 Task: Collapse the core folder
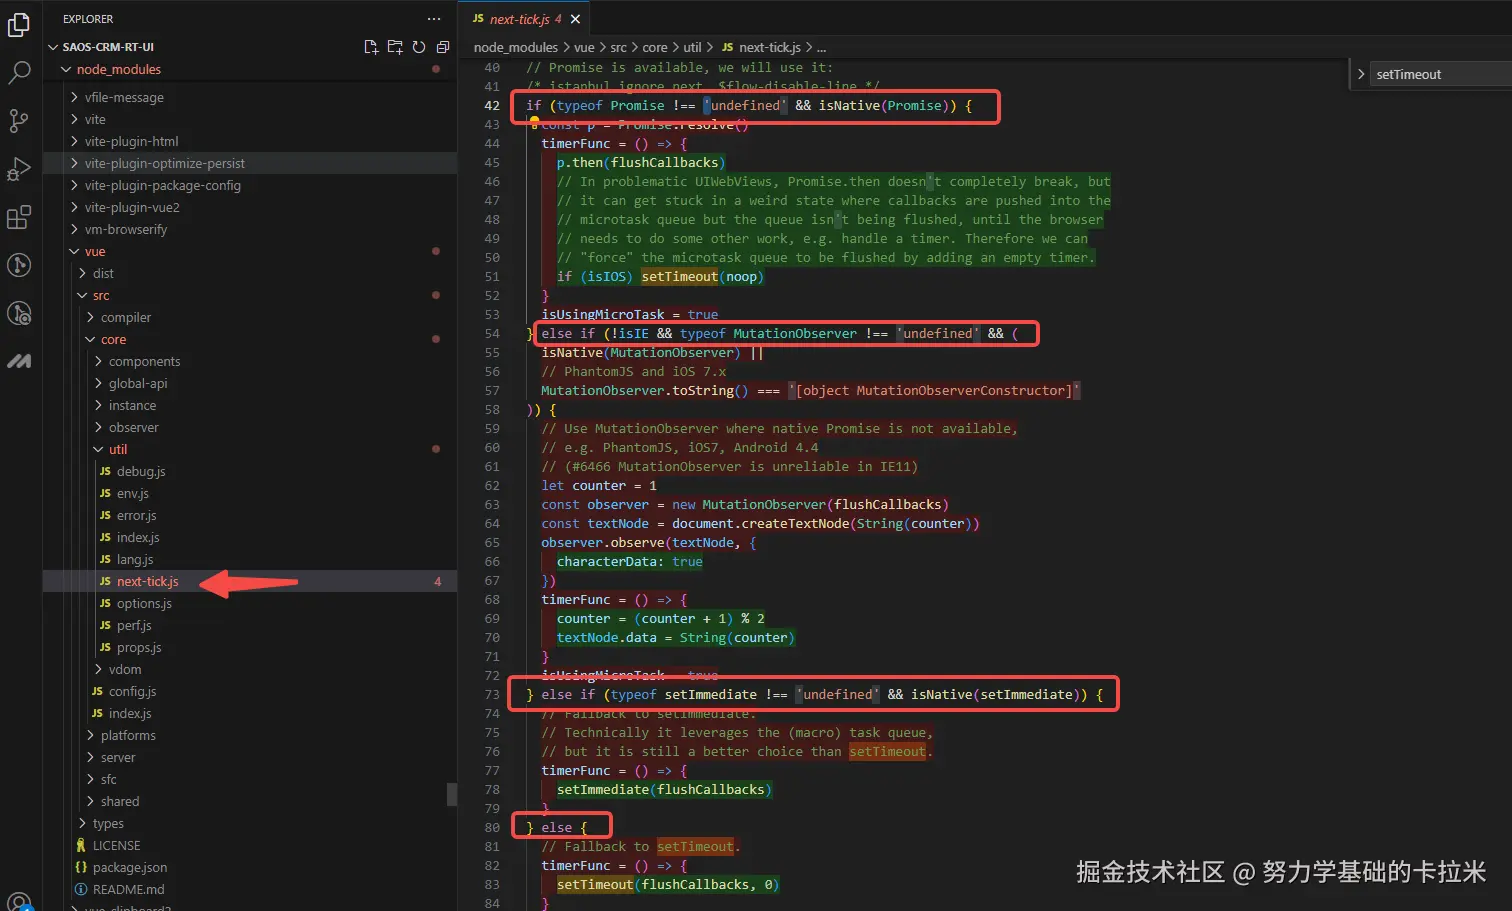tap(250, 339)
